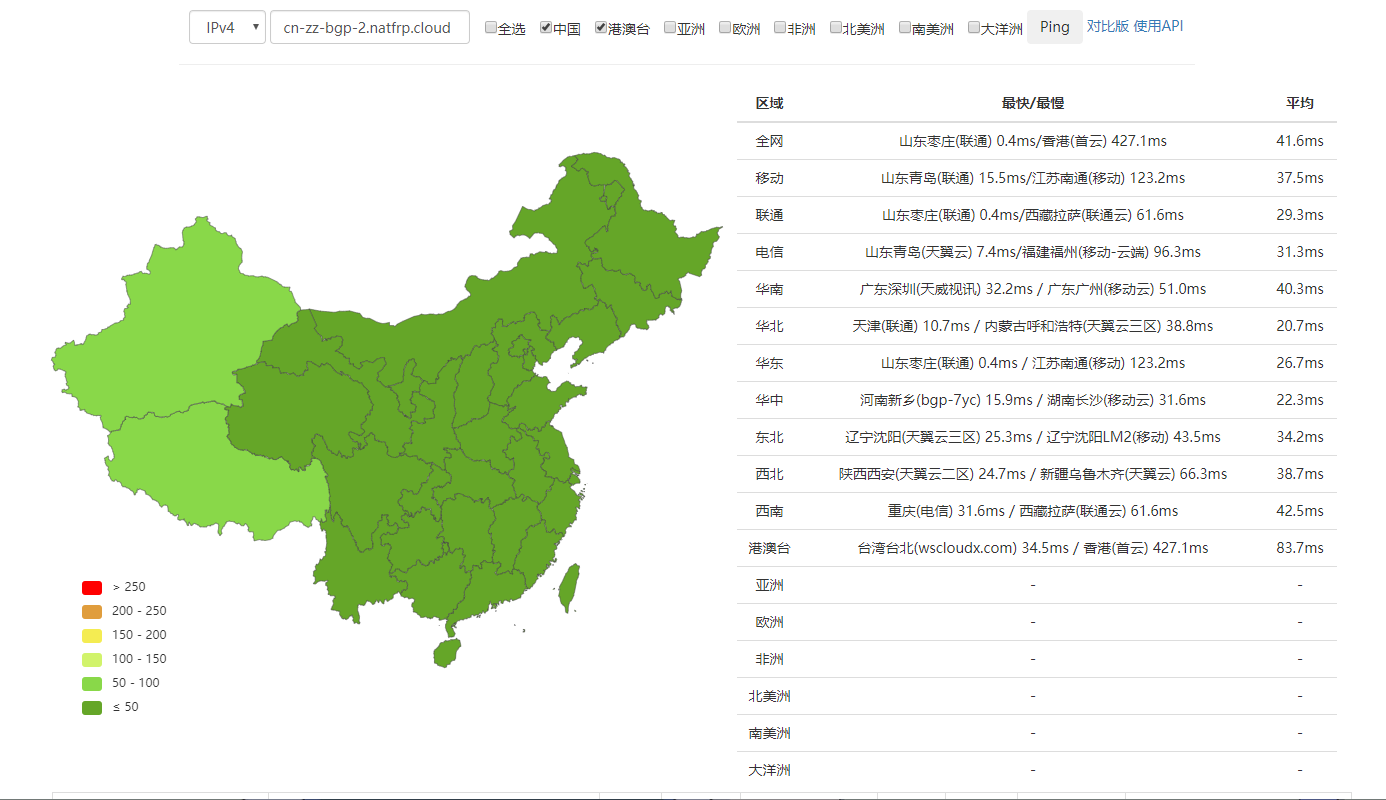The width and height of the screenshot is (1386, 800).
Task: Open the 对比版 link
Action: [1108, 26]
